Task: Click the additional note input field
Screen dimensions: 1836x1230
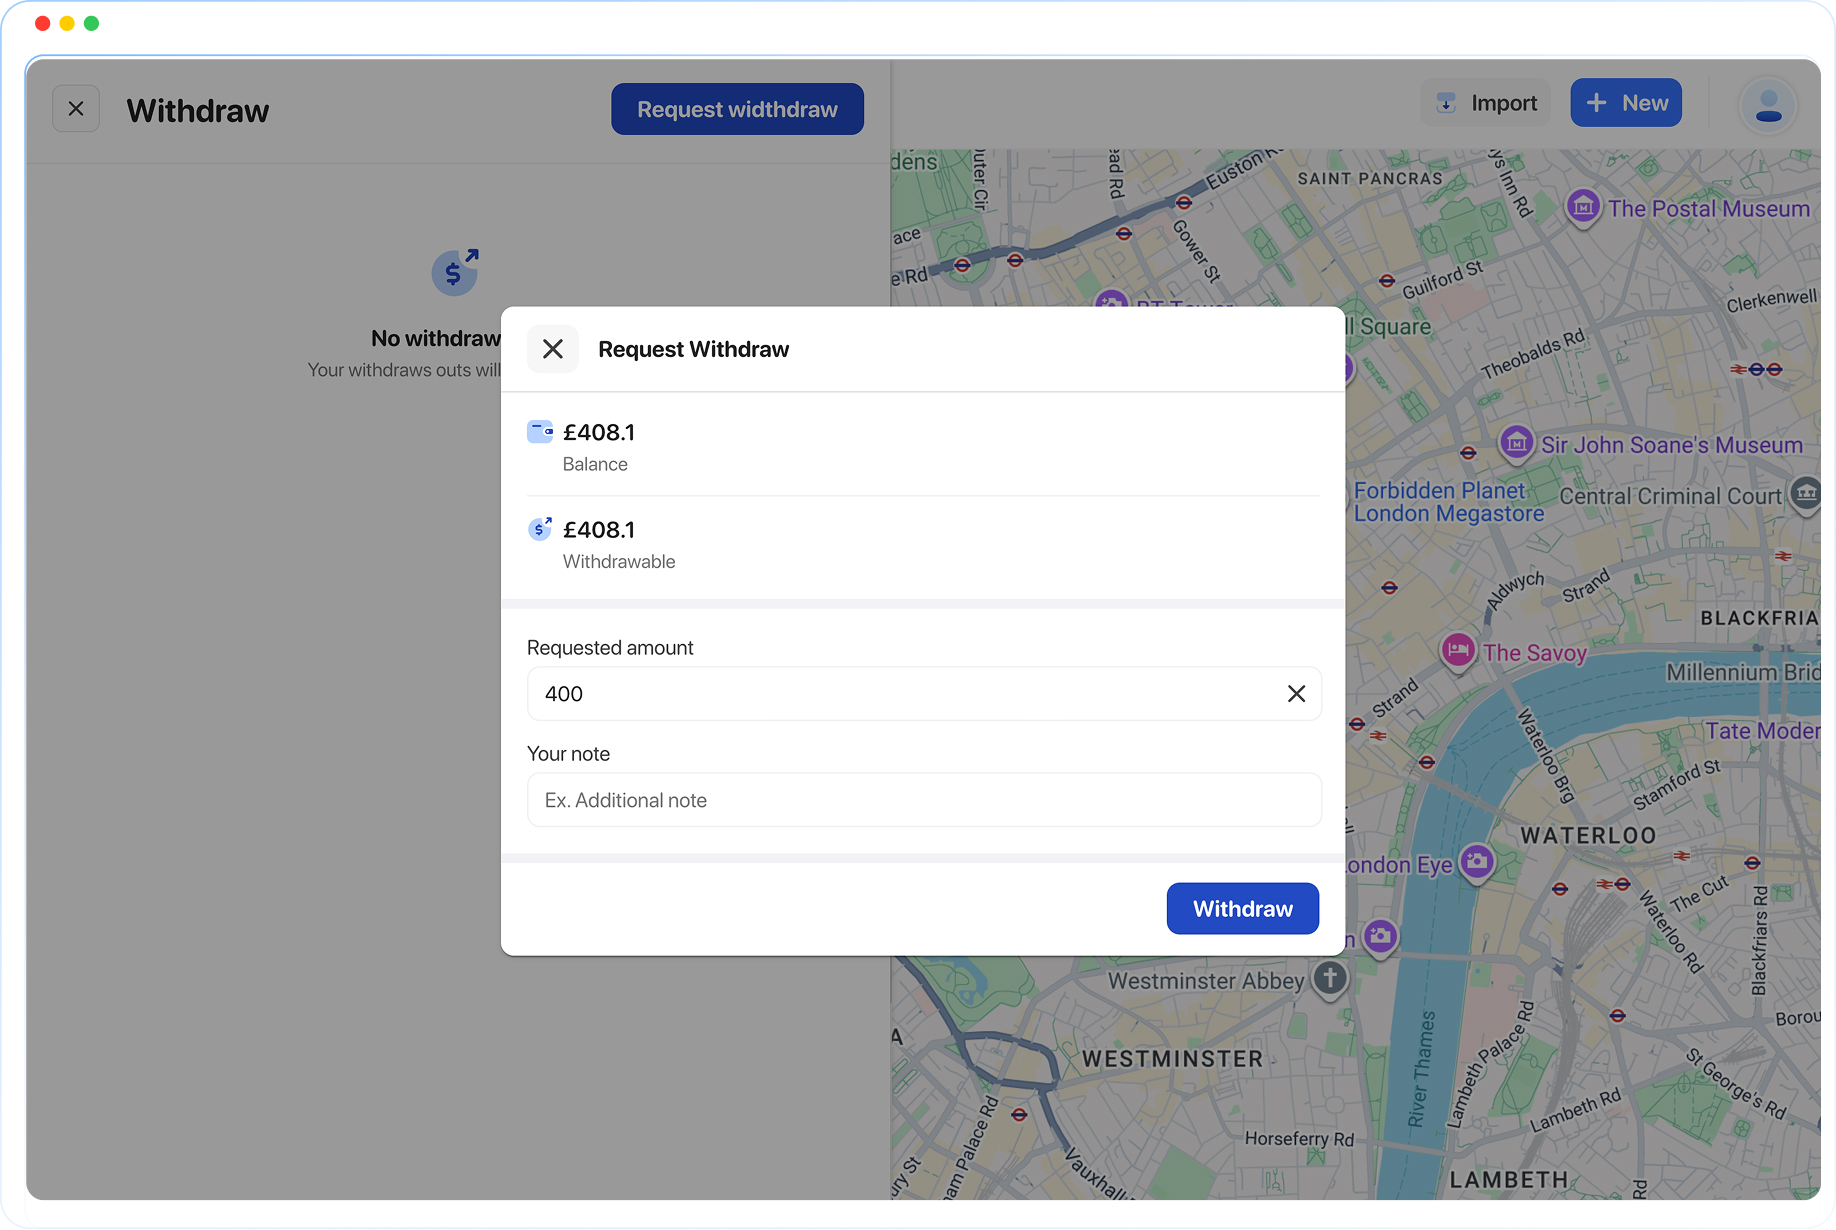Action: click(923, 799)
